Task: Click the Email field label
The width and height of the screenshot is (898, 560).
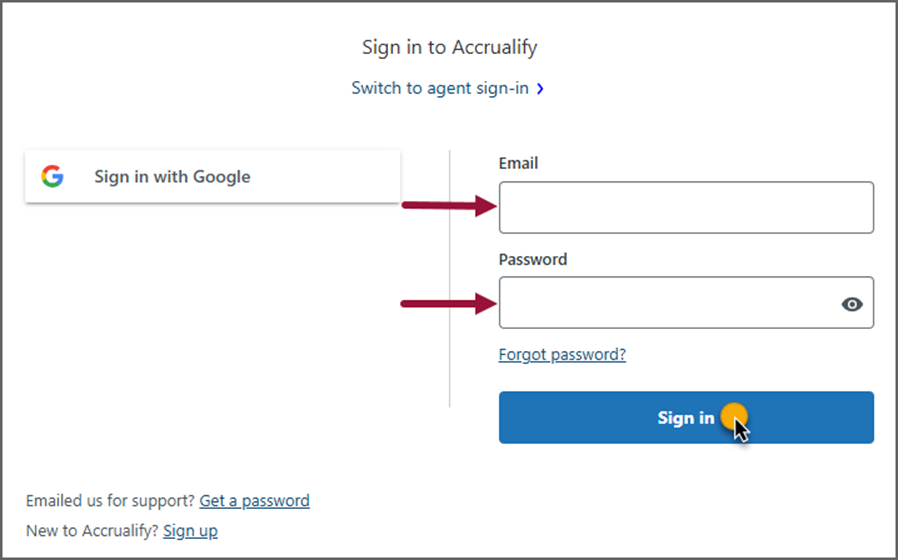Action: 518,163
